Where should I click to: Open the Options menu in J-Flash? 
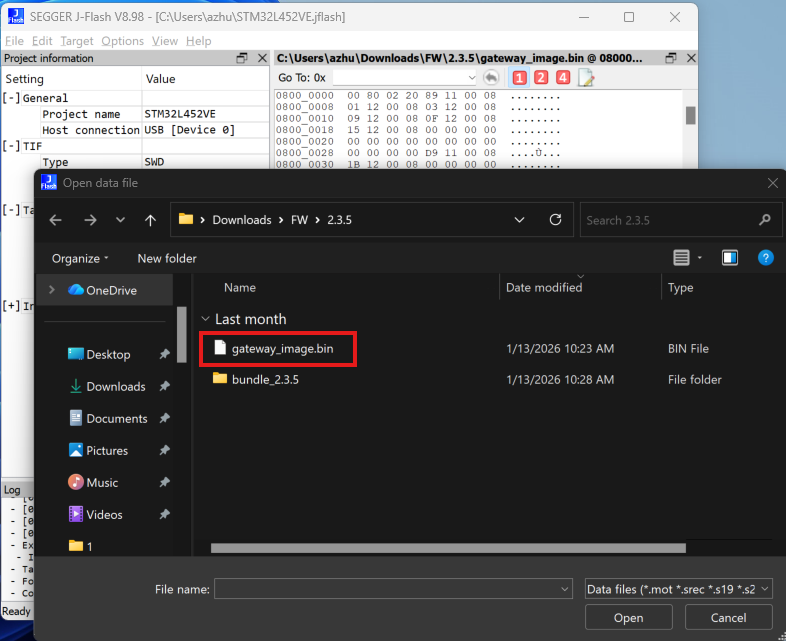click(x=122, y=41)
